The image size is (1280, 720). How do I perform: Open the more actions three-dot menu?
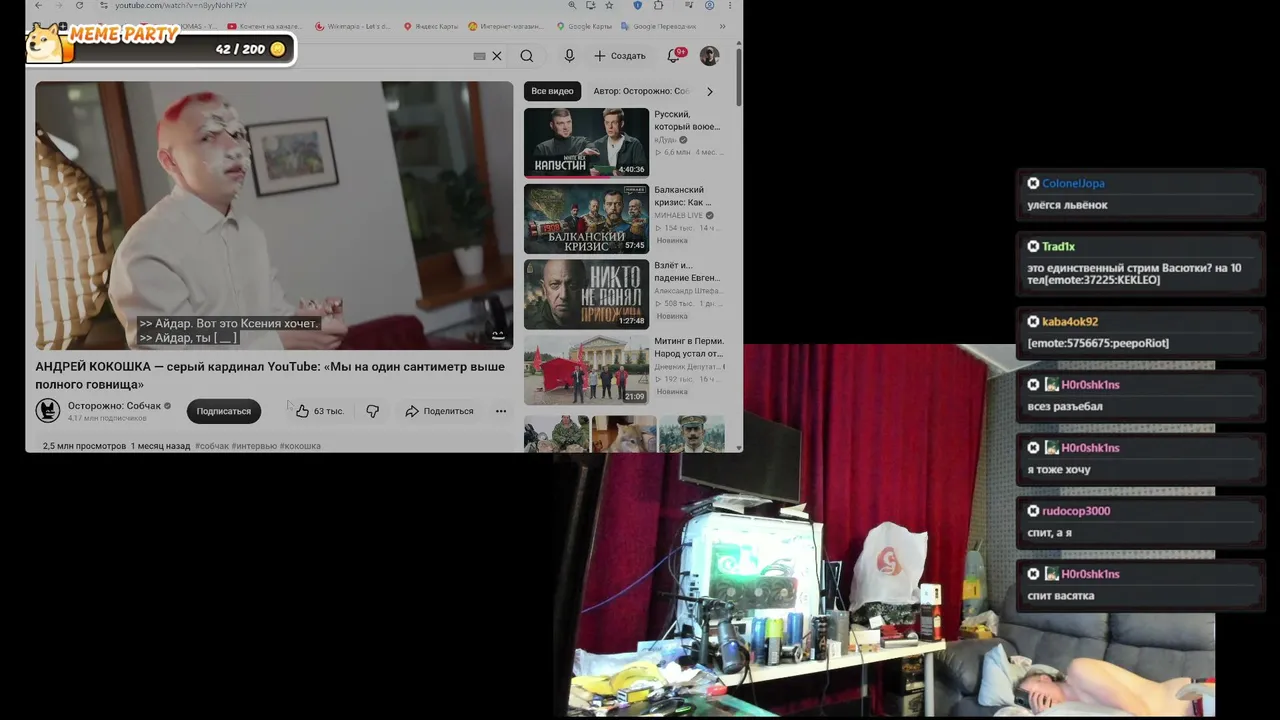(500, 411)
